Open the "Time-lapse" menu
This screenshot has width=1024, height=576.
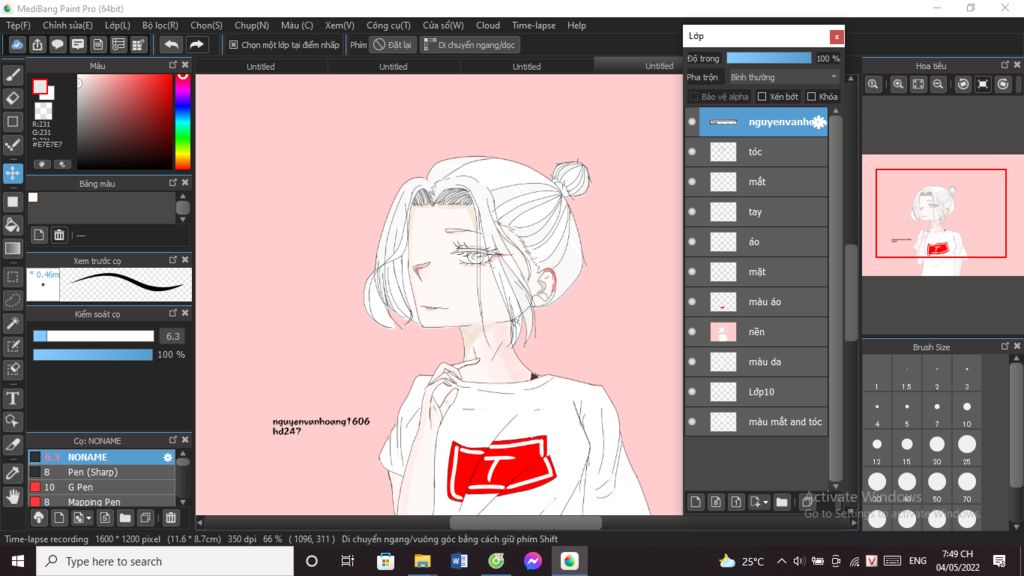click(x=534, y=25)
